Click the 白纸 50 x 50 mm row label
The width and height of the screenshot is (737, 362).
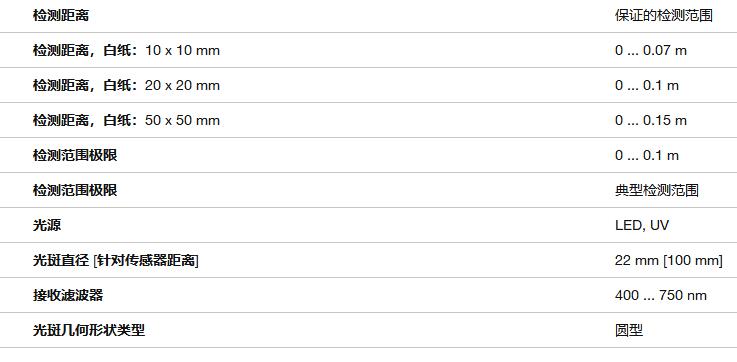pyautogui.click(x=126, y=120)
